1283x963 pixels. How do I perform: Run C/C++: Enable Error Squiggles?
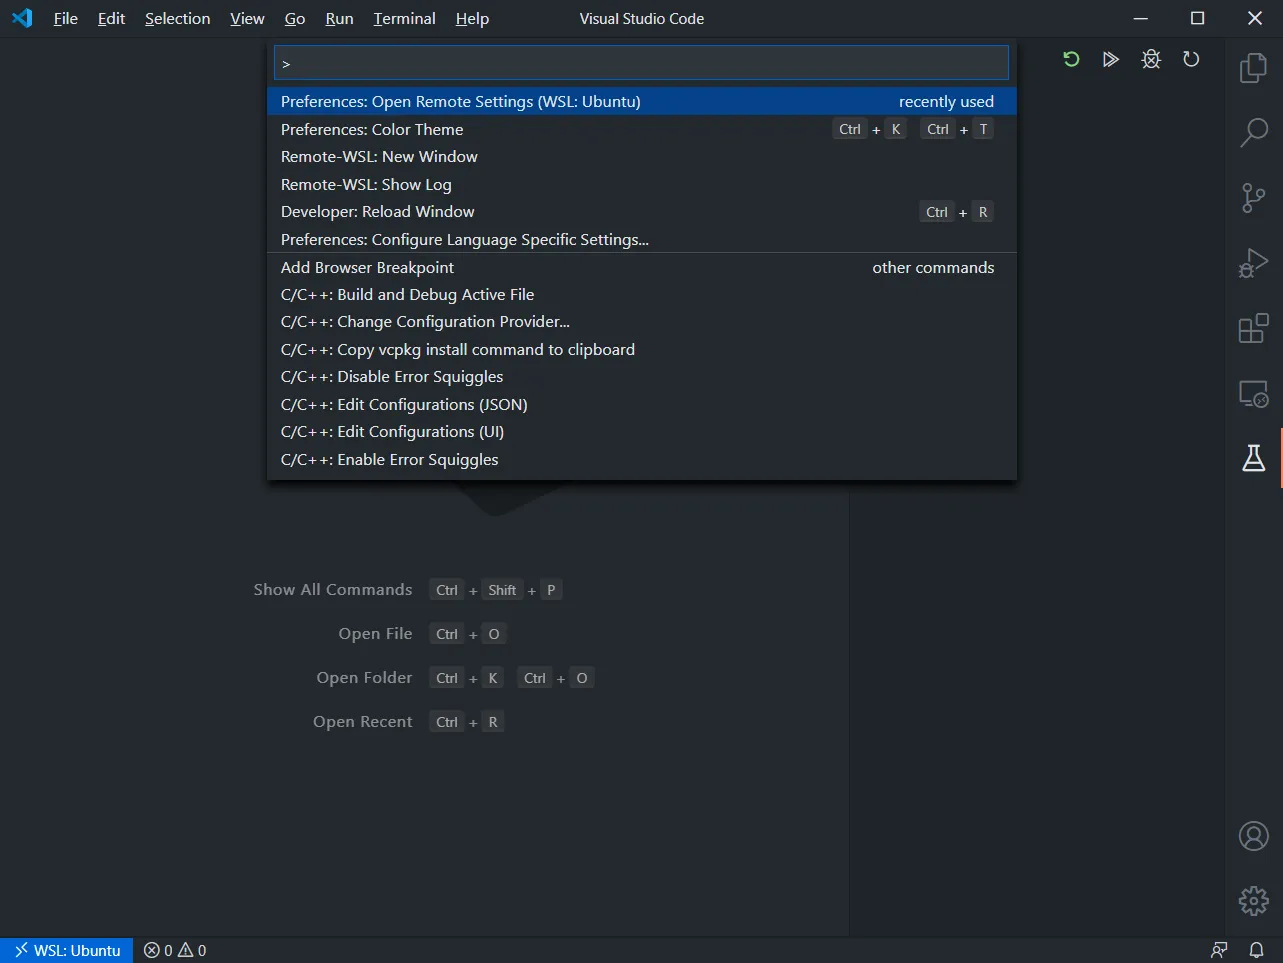(642, 459)
